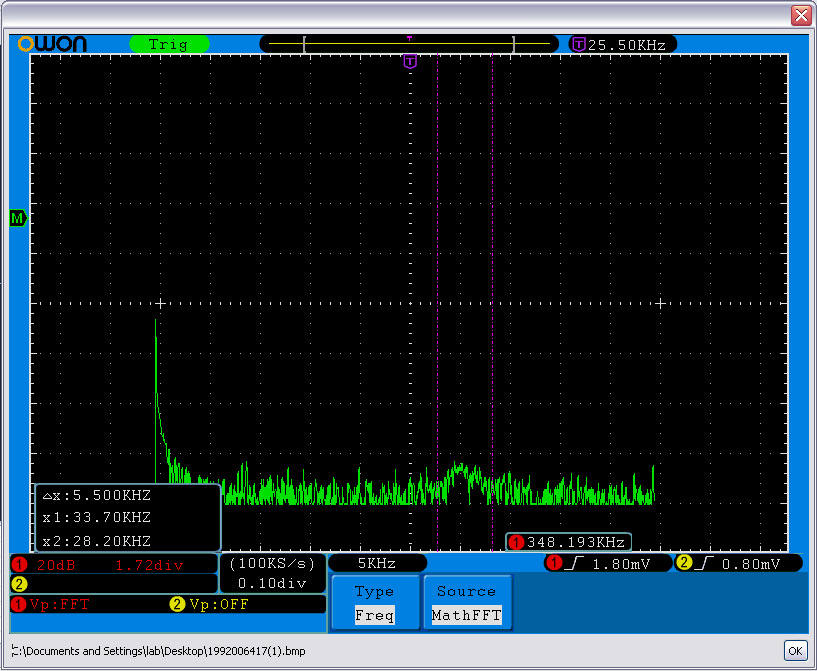Click the magenta cursor line farther from the T marker
The image size is (817, 671).
pyautogui.click(x=492, y=302)
